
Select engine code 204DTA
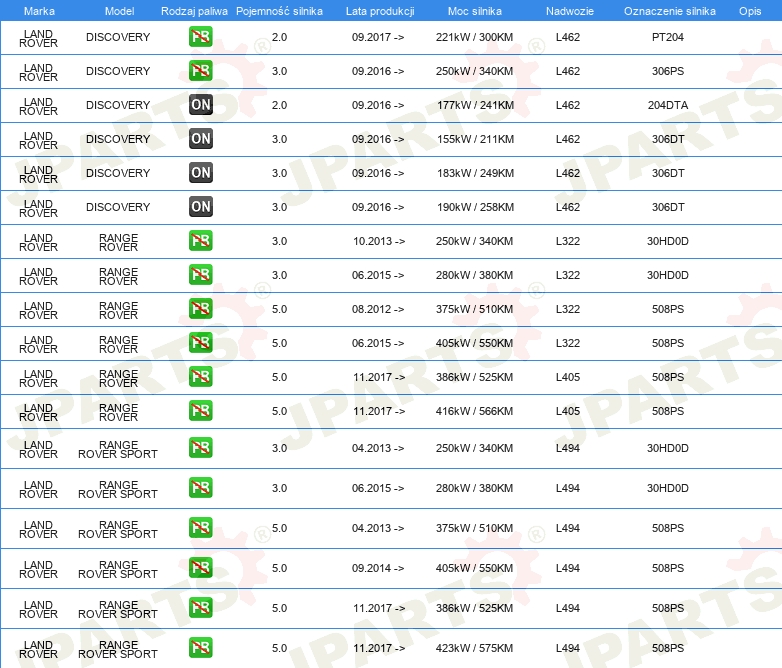(668, 105)
